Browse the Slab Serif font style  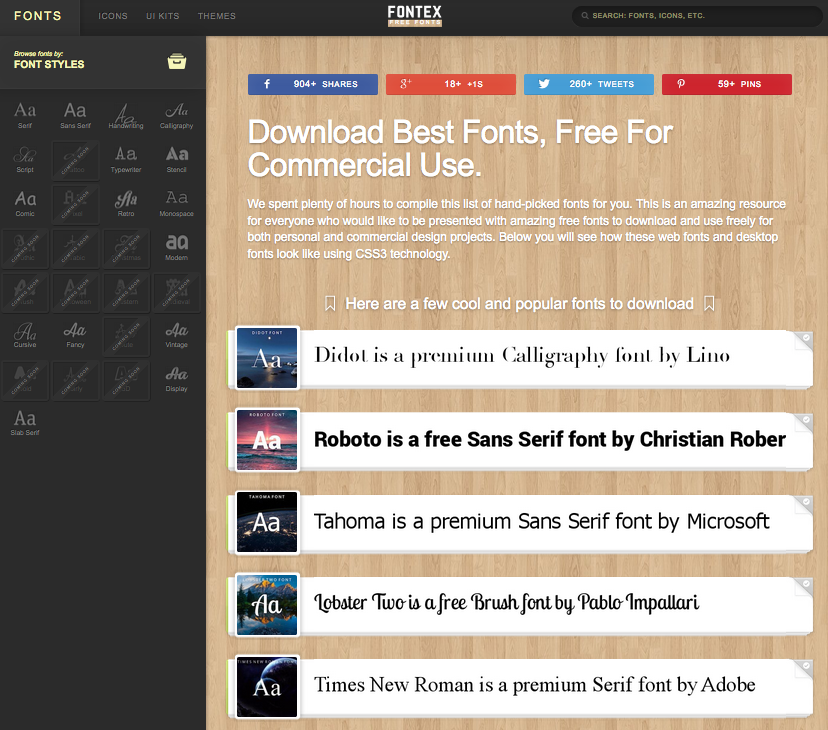[25, 423]
